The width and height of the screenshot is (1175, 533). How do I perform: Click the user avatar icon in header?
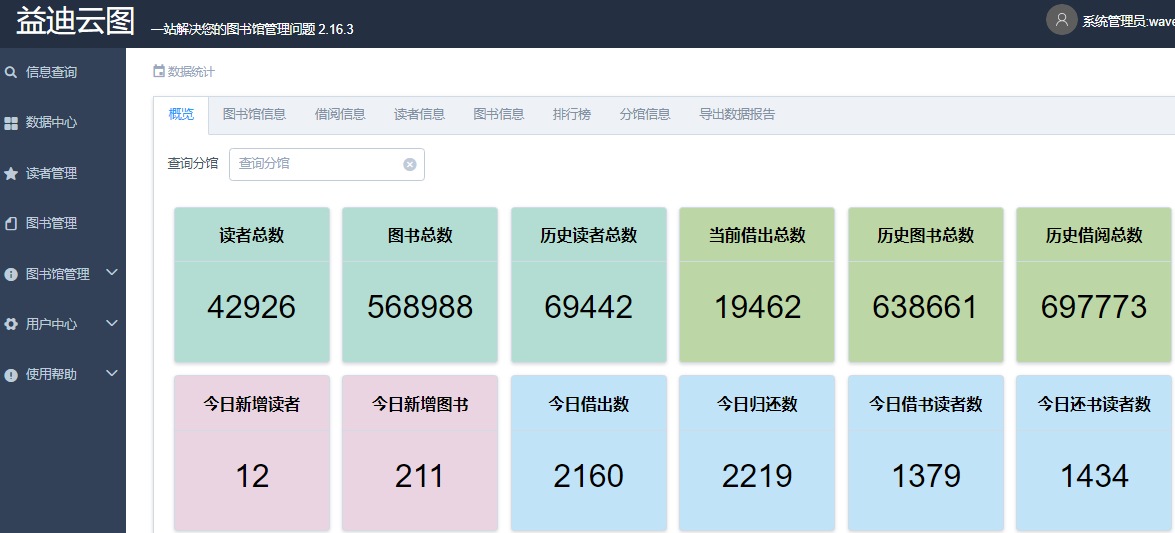coord(1061,19)
